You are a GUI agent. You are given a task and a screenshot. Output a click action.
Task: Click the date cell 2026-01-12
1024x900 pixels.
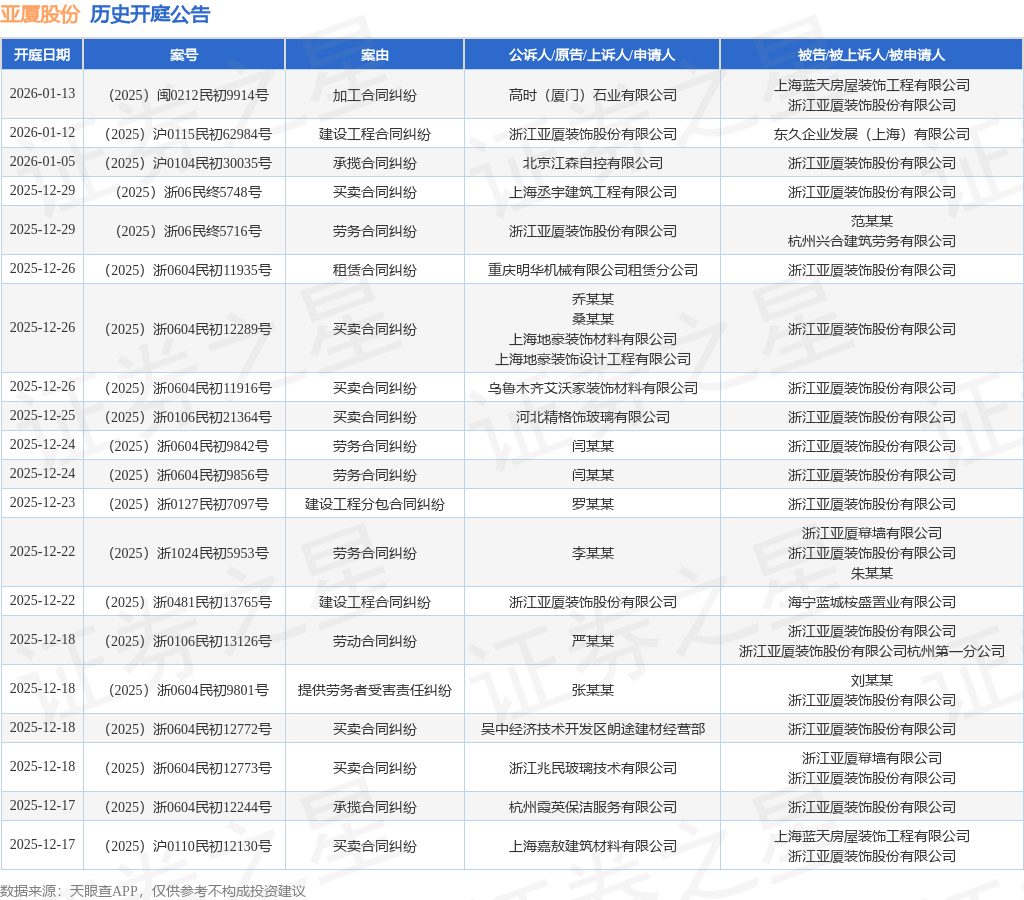point(42,133)
